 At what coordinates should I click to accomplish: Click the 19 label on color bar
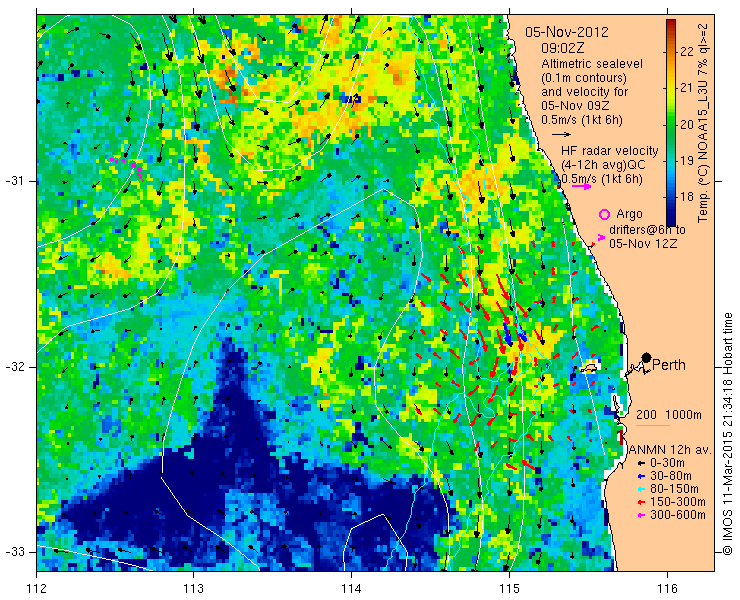(687, 161)
